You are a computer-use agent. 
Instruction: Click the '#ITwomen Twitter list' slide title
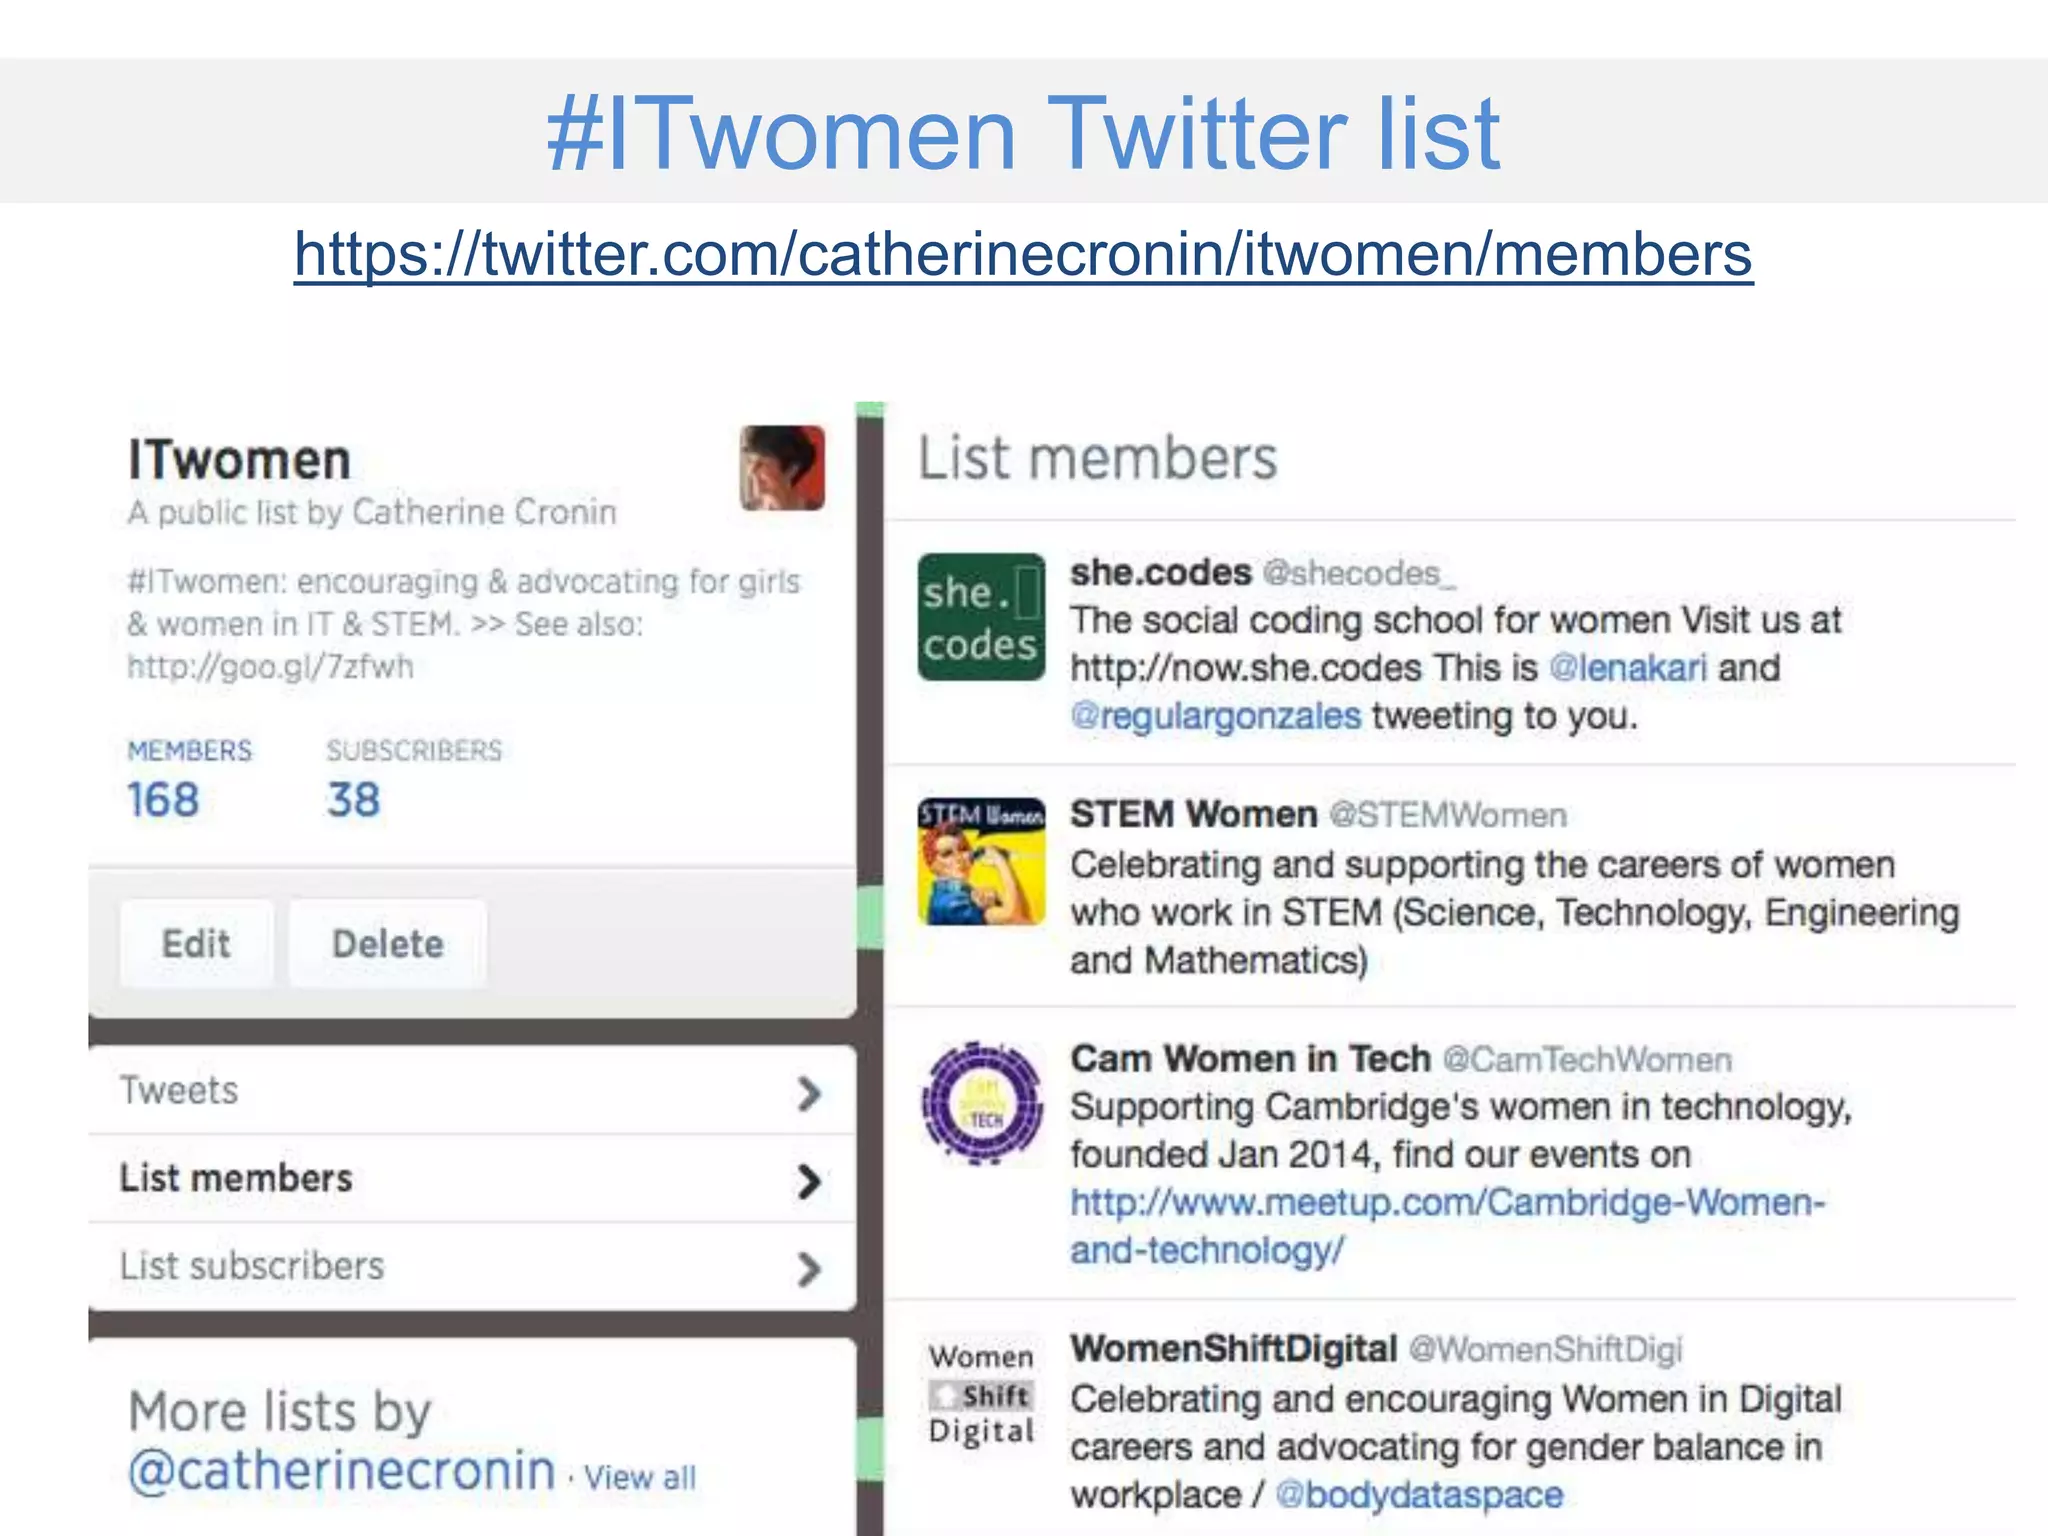[1023, 133]
